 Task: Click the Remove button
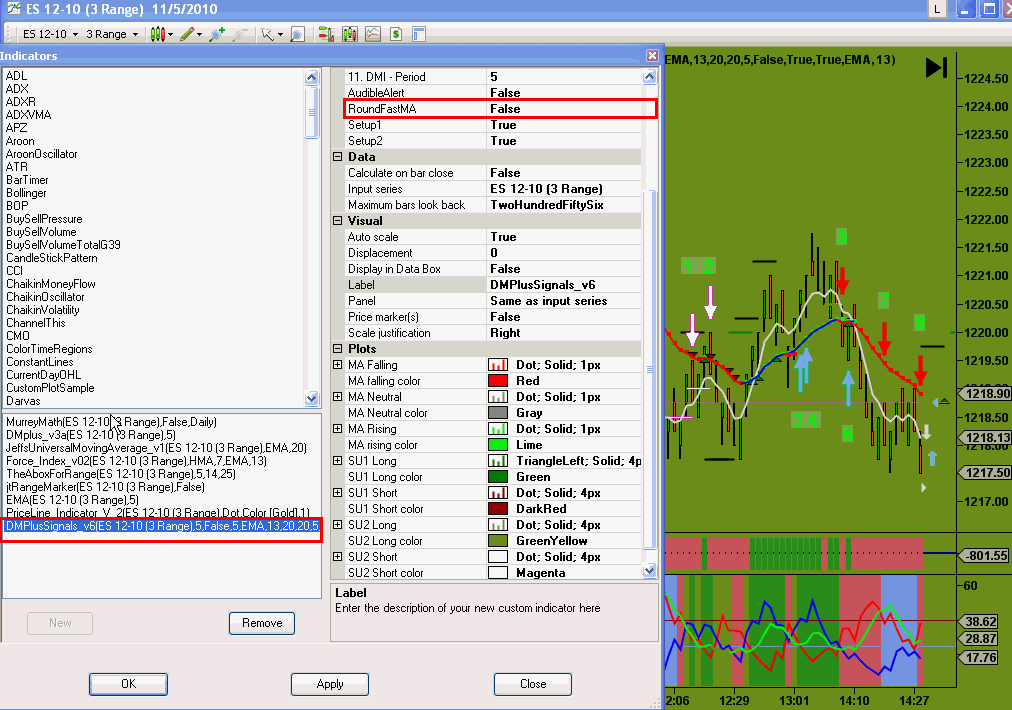261,623
